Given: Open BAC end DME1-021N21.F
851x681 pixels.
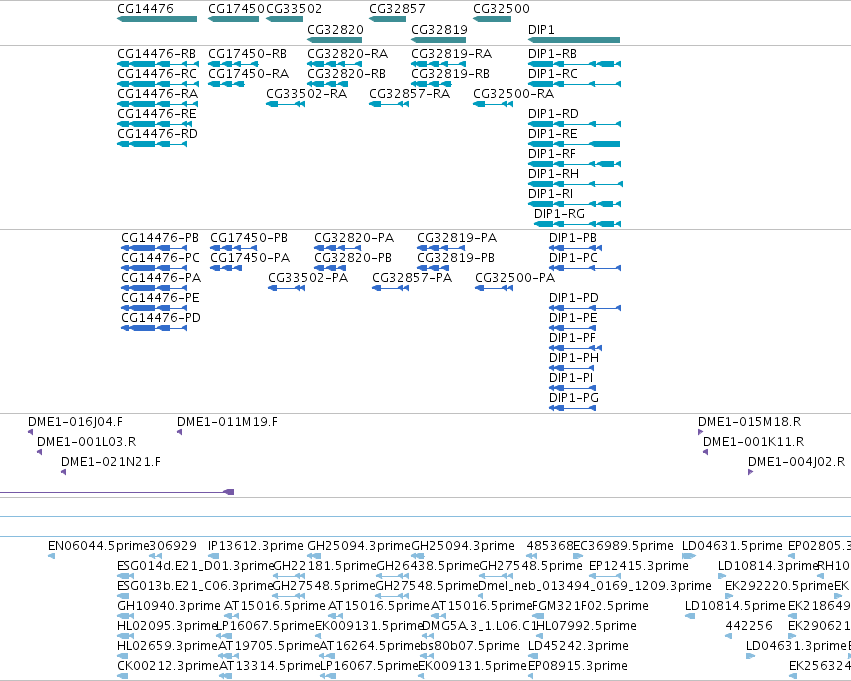Looking at the screenshot, I should point(111,462).
